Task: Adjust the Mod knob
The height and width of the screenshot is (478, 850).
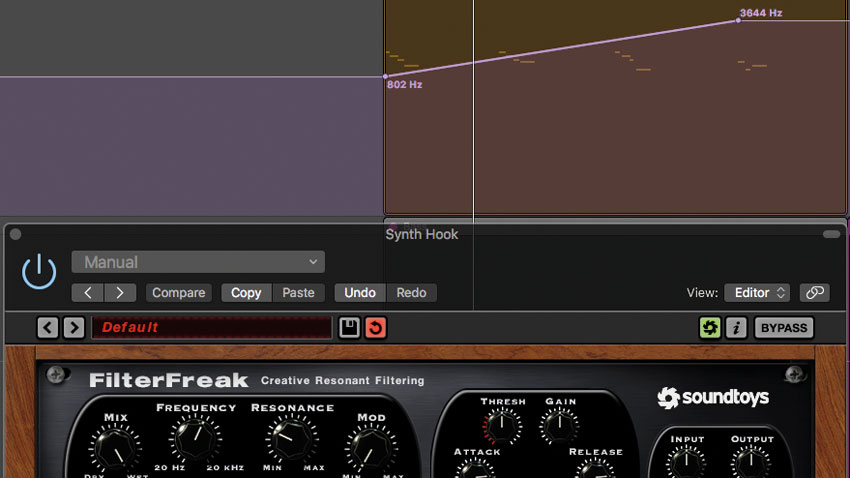Action: tap(371, 448)
